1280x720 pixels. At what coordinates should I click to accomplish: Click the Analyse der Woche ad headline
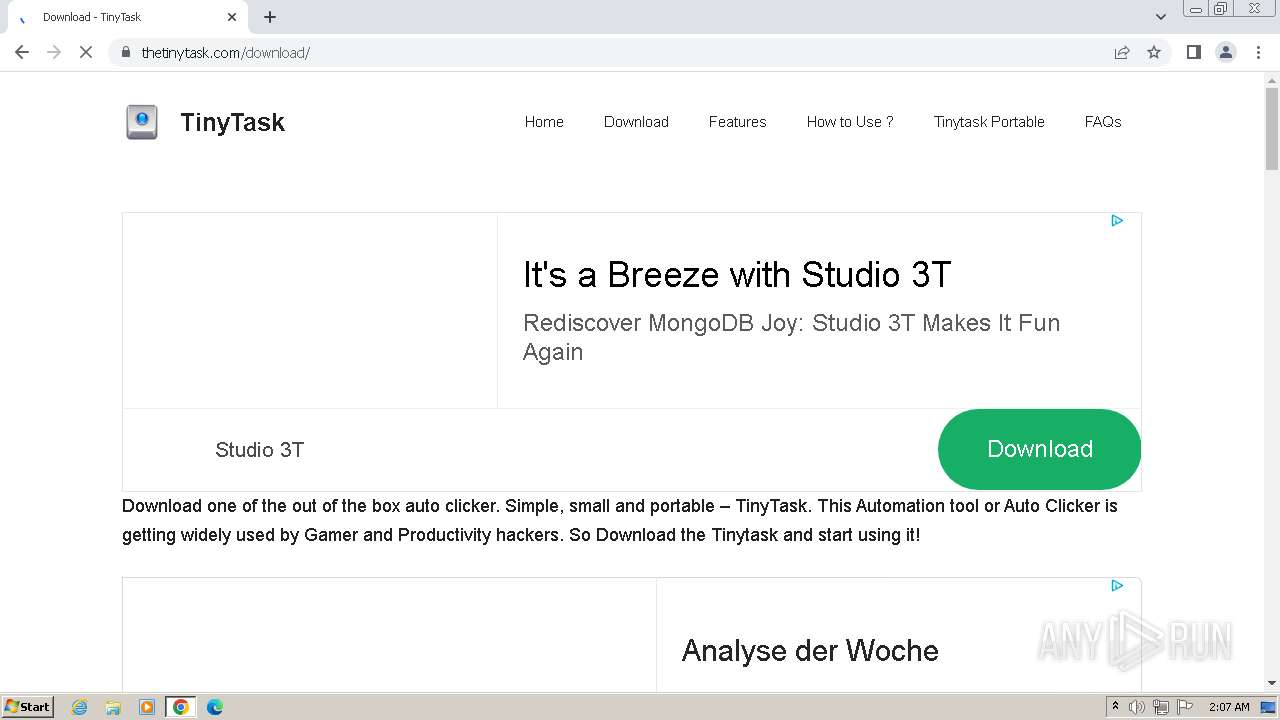coord(810,651)
